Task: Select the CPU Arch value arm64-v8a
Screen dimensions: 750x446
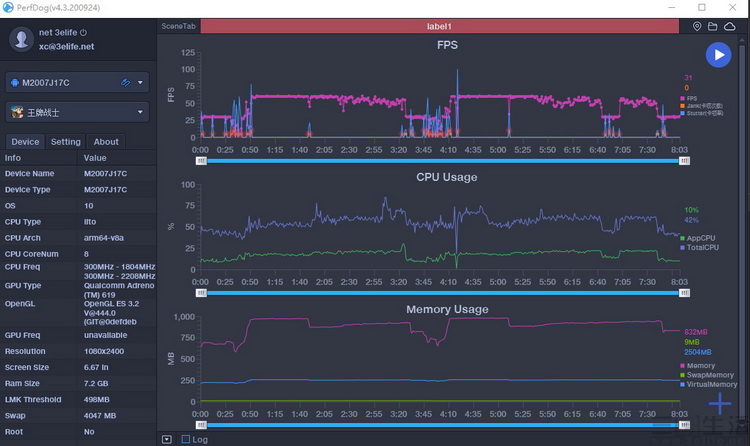Action: point(104,238)
